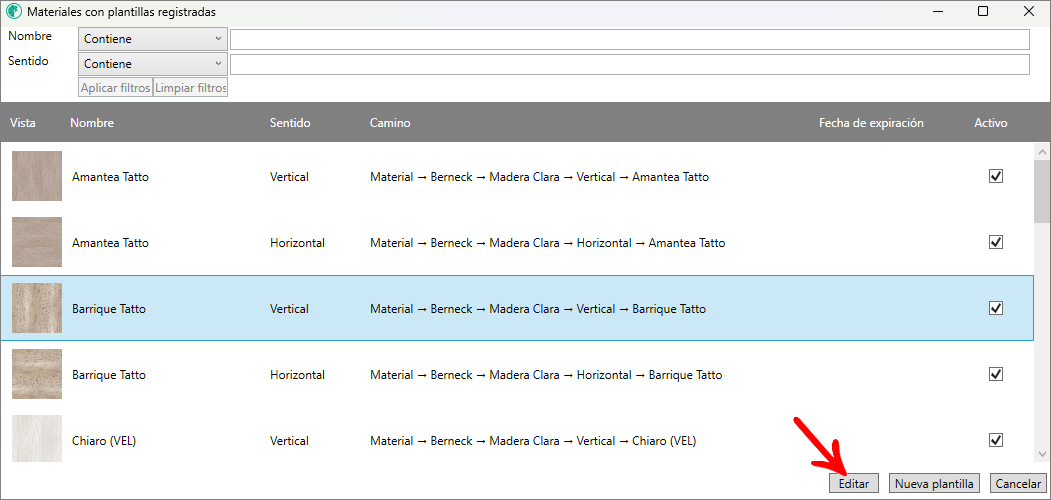Screen dimensions: 1051x500
Task: Click the scrollbar down arrow in list
Action: 1042,453
